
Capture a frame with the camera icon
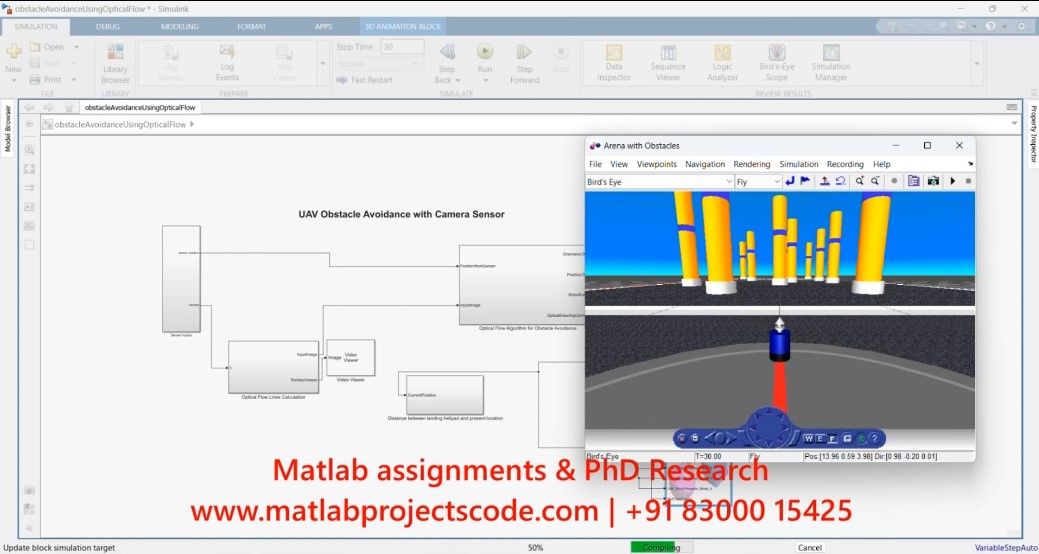click(933, 181)
